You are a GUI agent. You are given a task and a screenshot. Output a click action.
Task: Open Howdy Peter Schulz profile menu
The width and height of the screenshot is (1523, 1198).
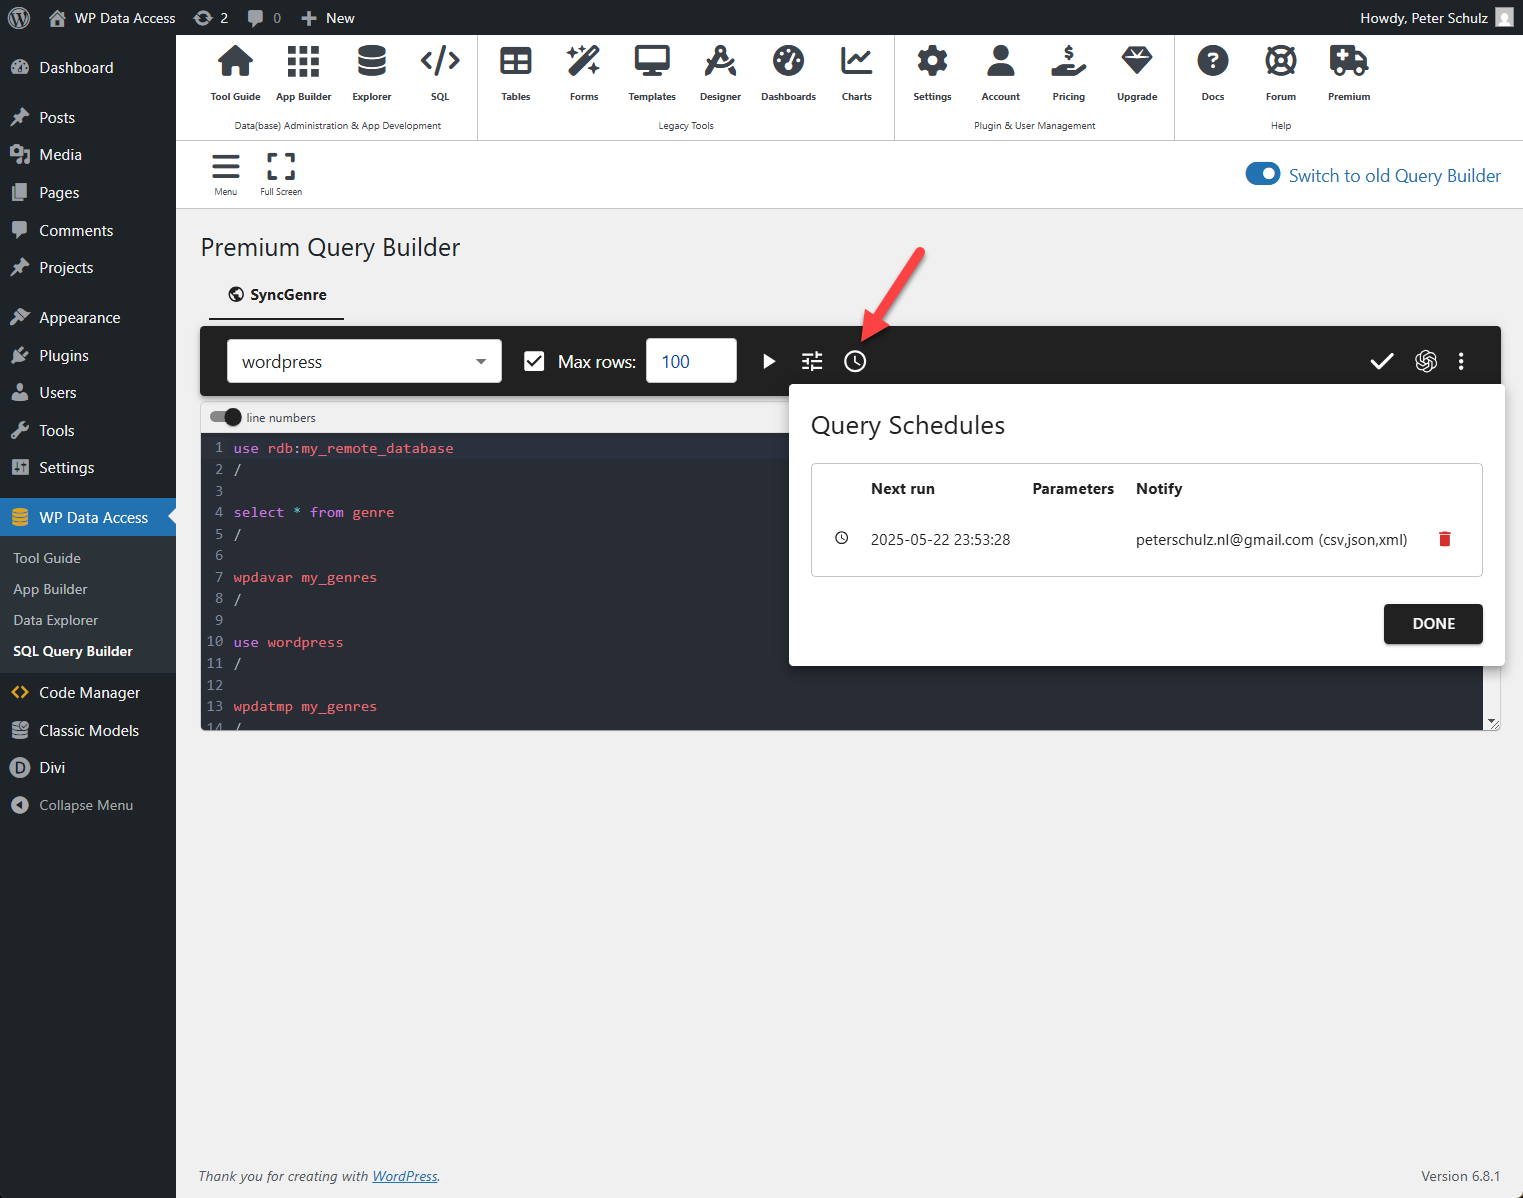click(x=1436, y=18)
